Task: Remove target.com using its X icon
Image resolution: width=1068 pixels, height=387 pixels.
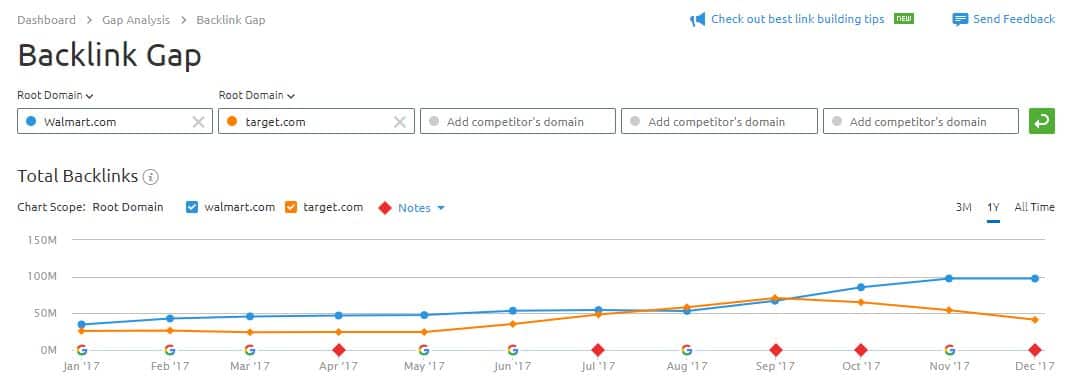Action: [x=400, y=122]
